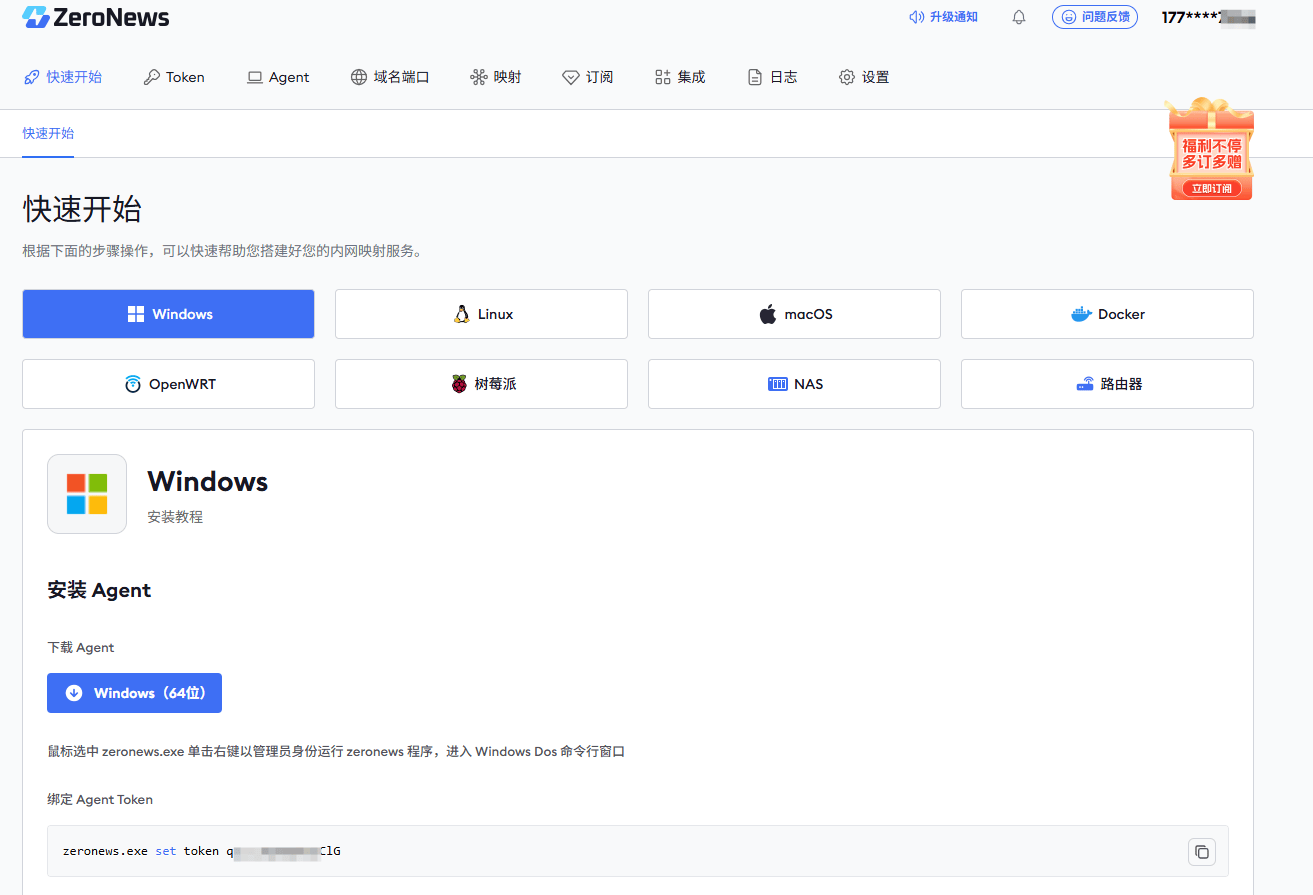Open the 集成 menu item
Viewport: 1313px width, 895px height.
point(680,77)
